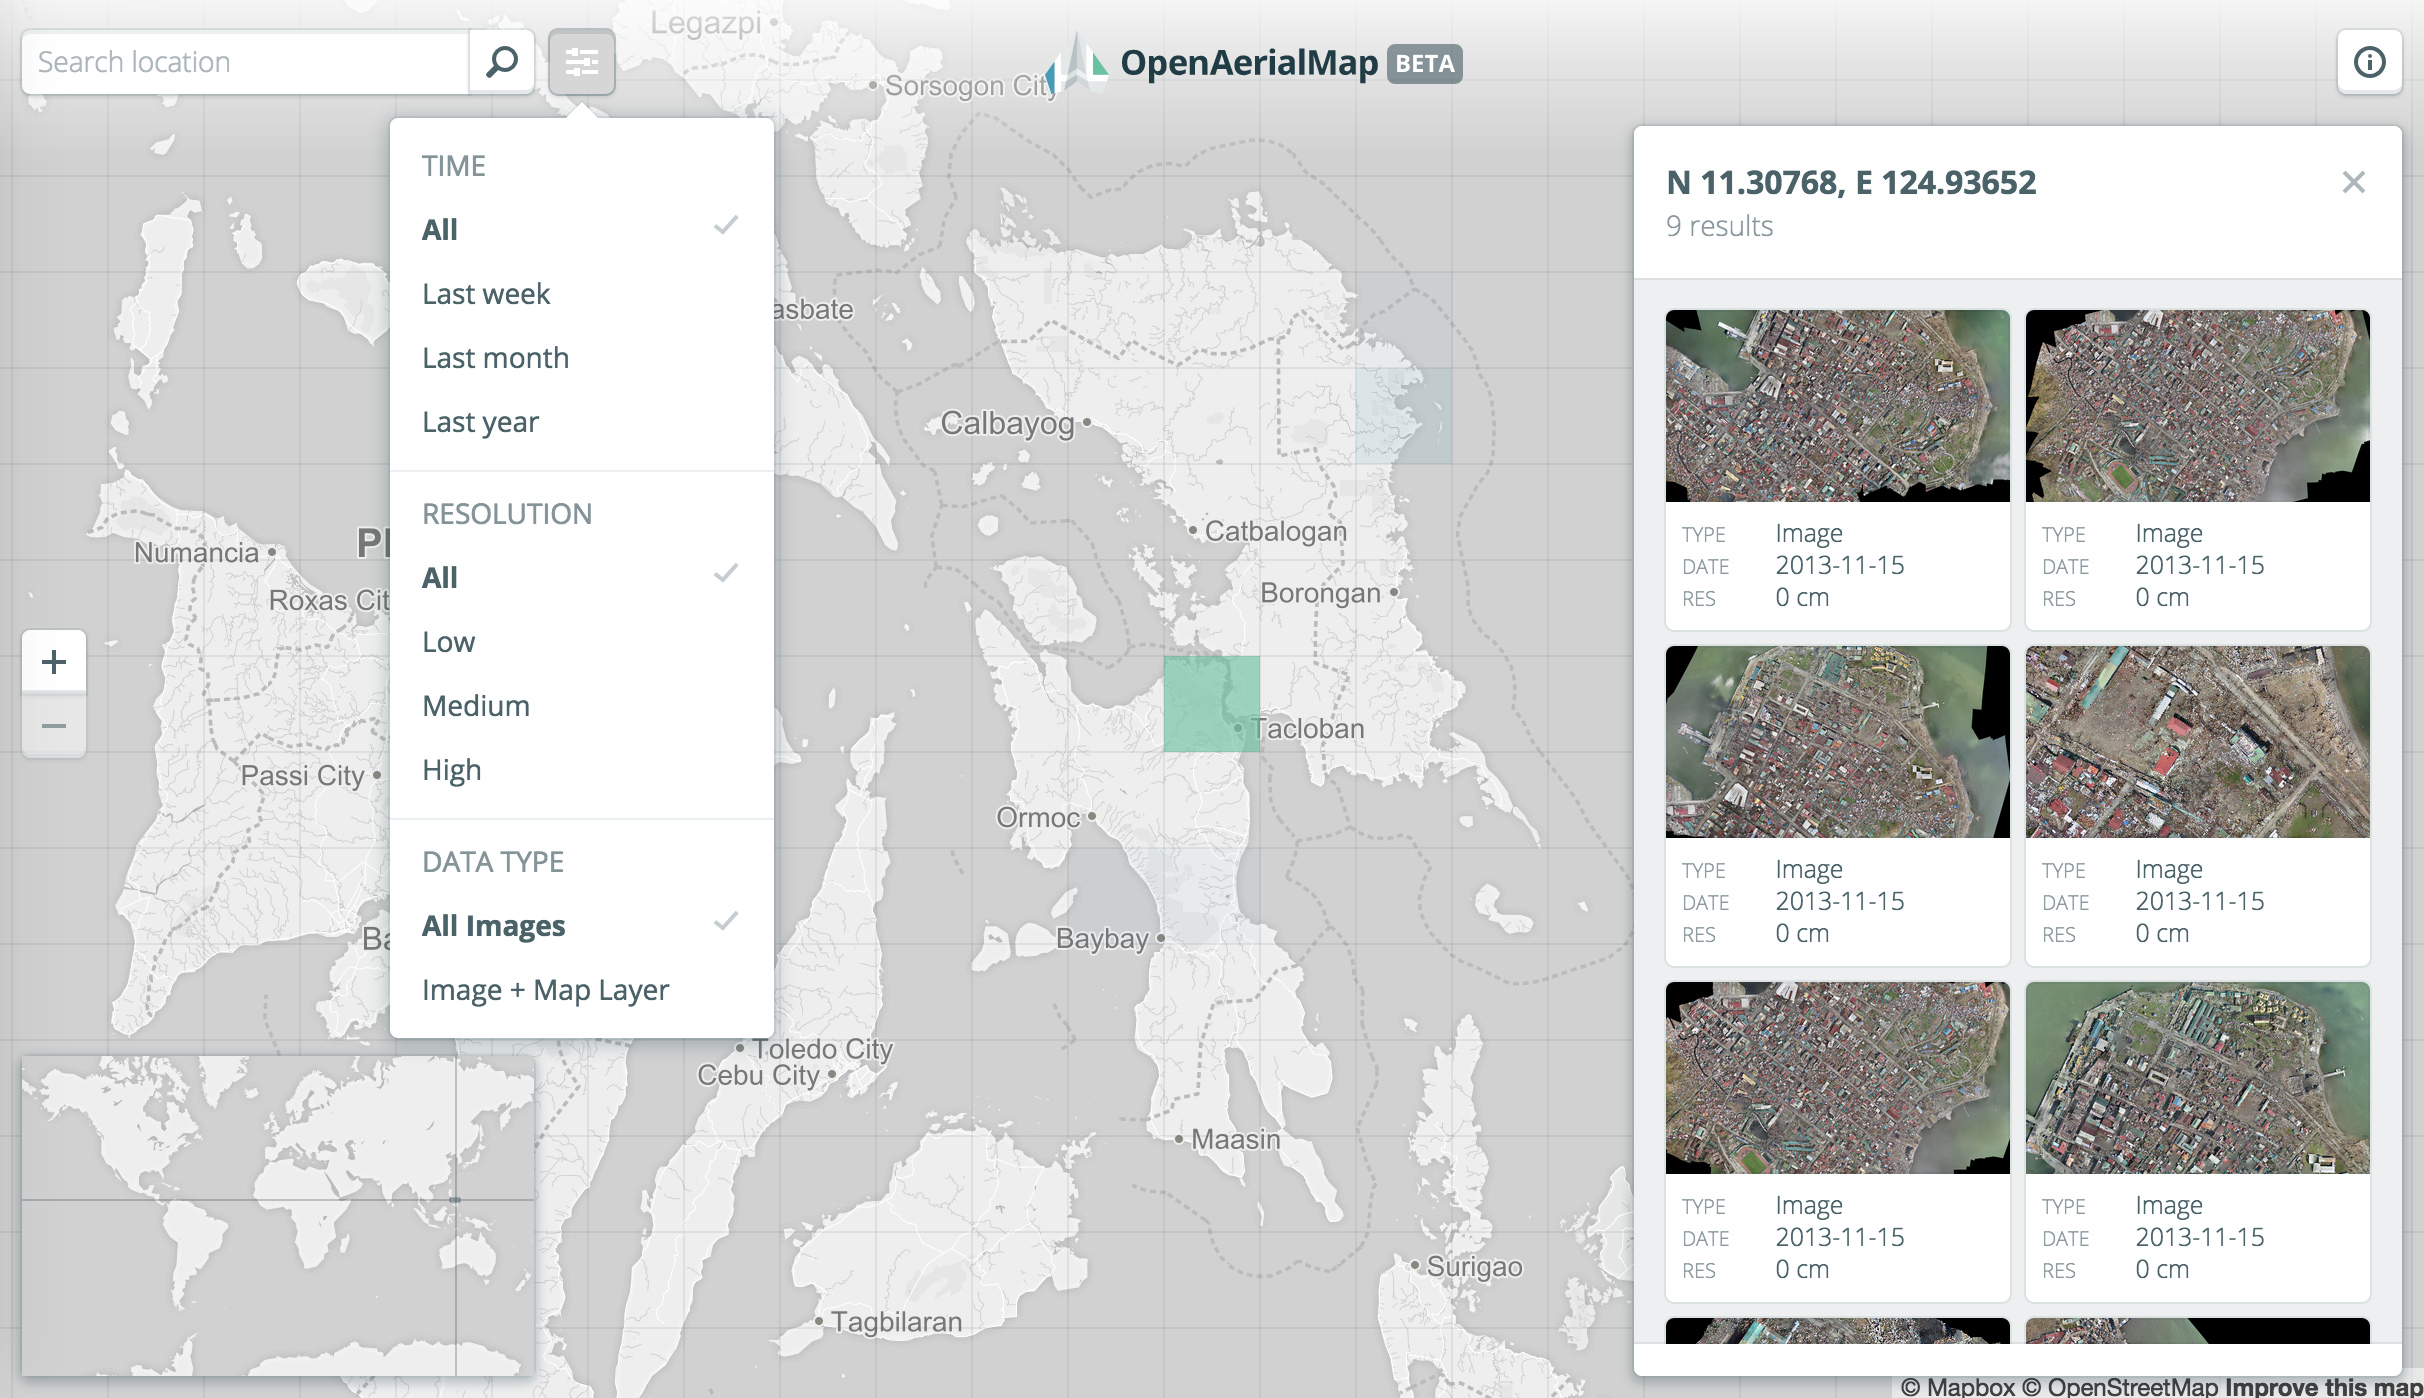Image resolution: width=2424 pixels, height=1398 pixels.
Task: Click the light-blue tile east of Calbayog
Action: [1403, 415]
